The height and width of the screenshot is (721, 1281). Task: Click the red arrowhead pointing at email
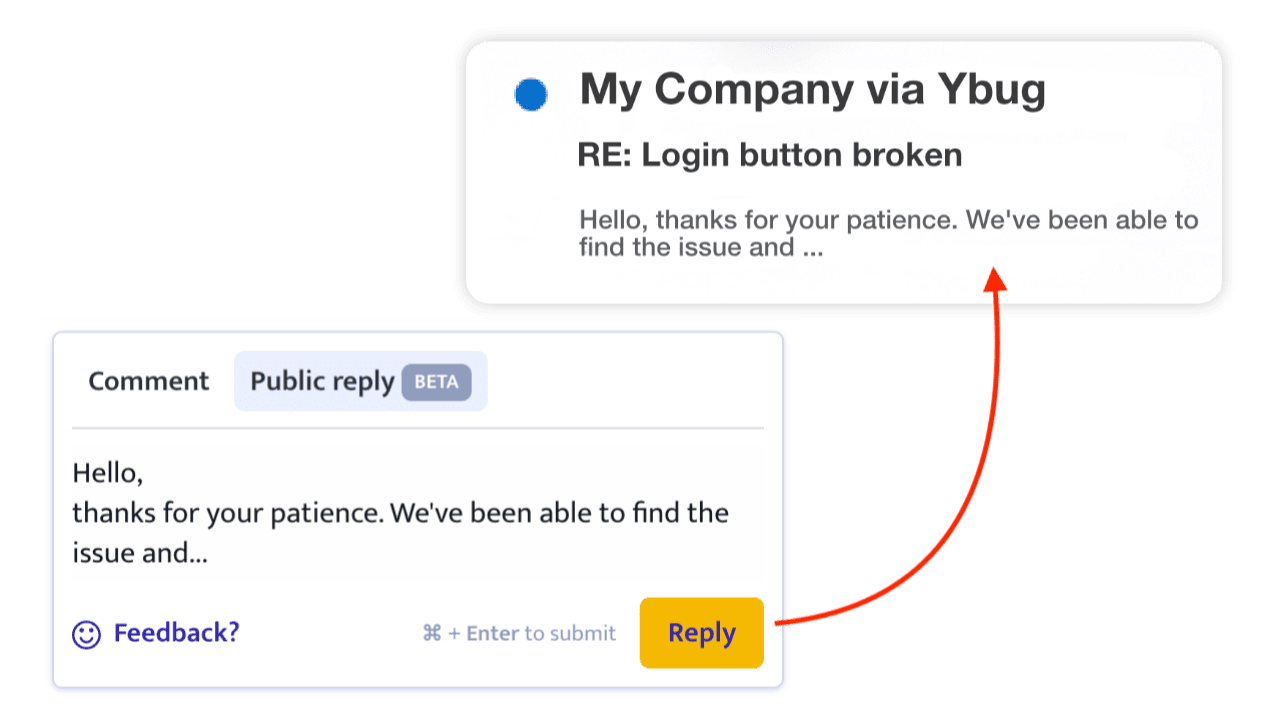click(995, 278)
